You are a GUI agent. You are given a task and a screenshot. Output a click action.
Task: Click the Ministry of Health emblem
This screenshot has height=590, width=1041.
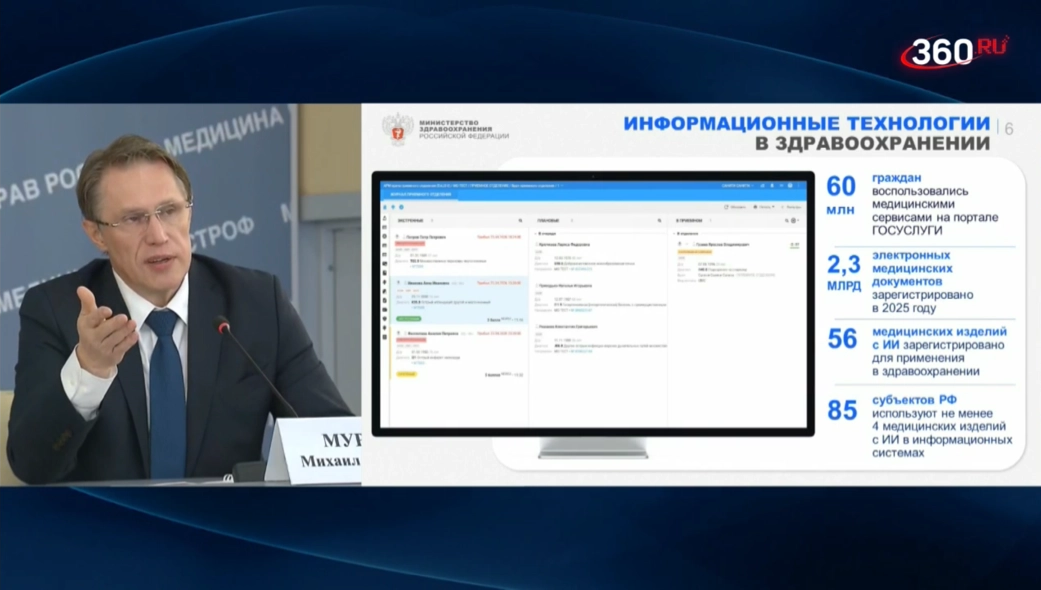(x=398, y=129)
